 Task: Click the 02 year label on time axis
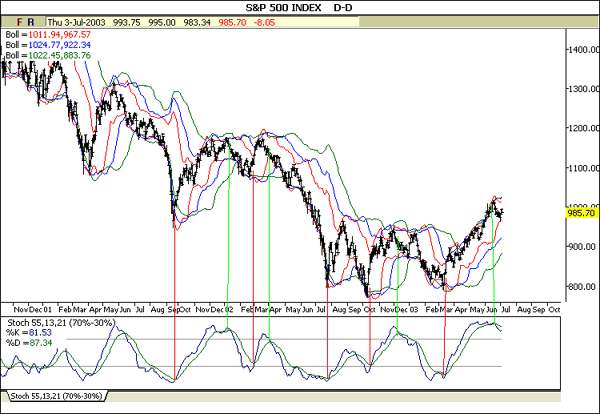[x=229, y=309]
